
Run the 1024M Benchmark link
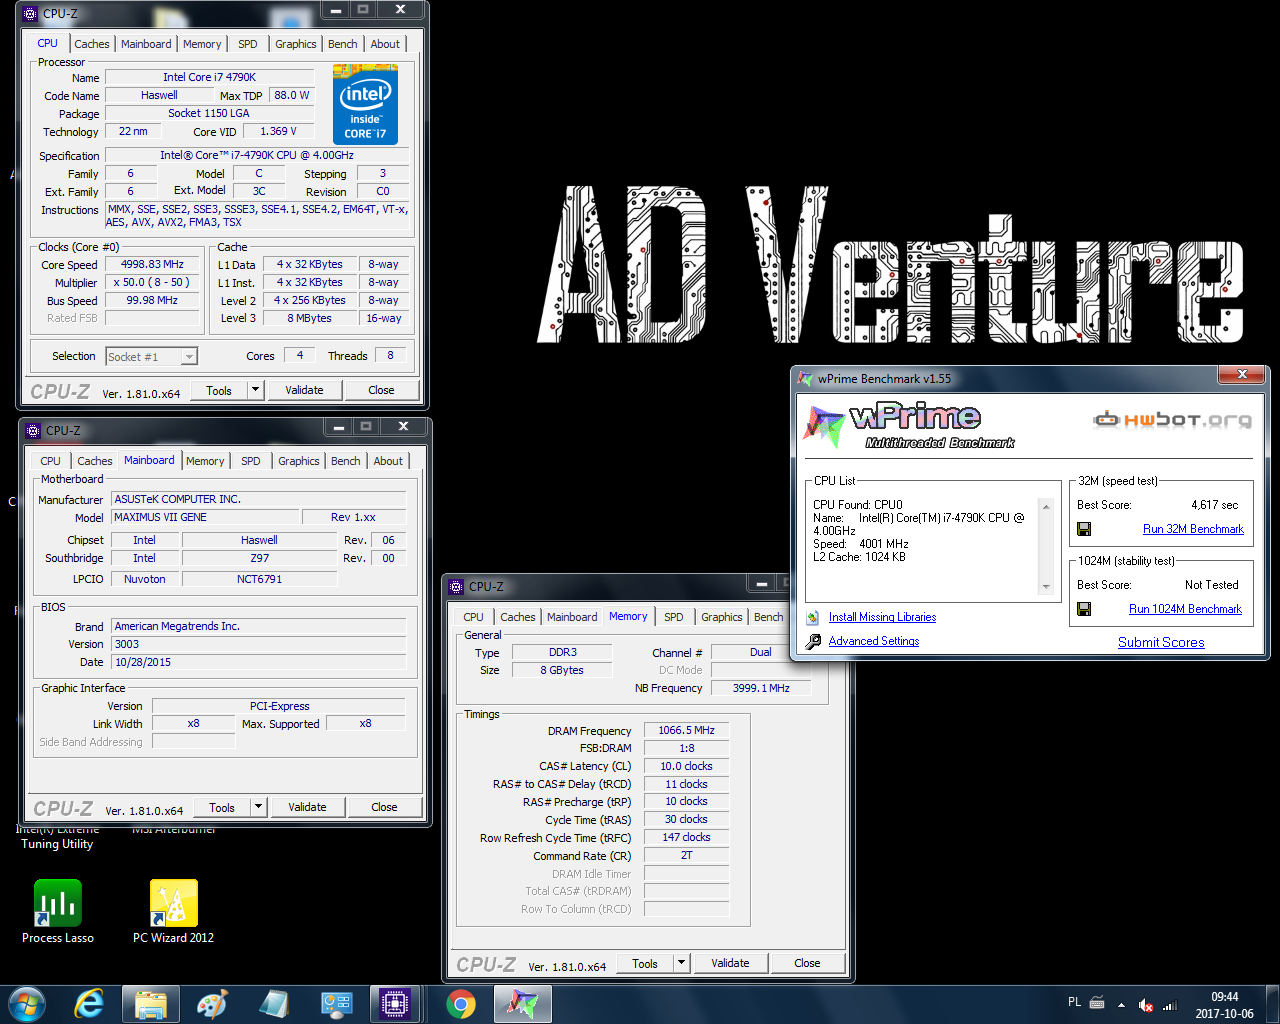(x=1185, y=609)
